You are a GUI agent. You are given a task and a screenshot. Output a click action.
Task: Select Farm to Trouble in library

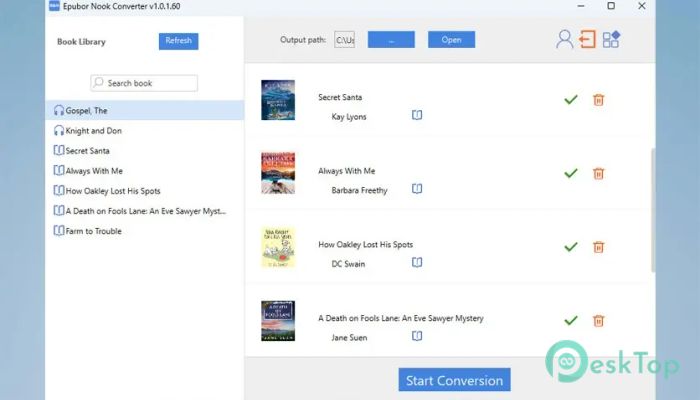(145, 231)
